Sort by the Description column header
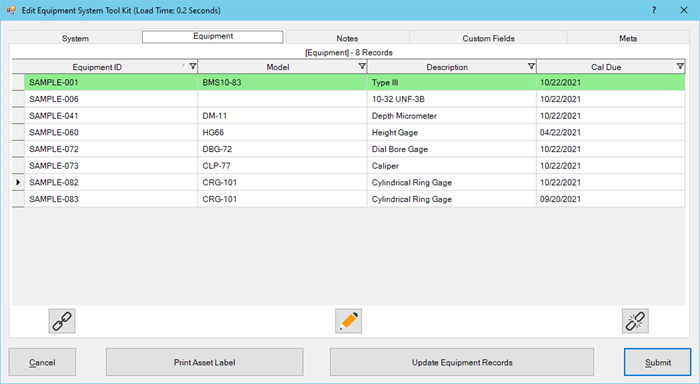The height and width of the screenshot is (384, 700). coord(447,67)
